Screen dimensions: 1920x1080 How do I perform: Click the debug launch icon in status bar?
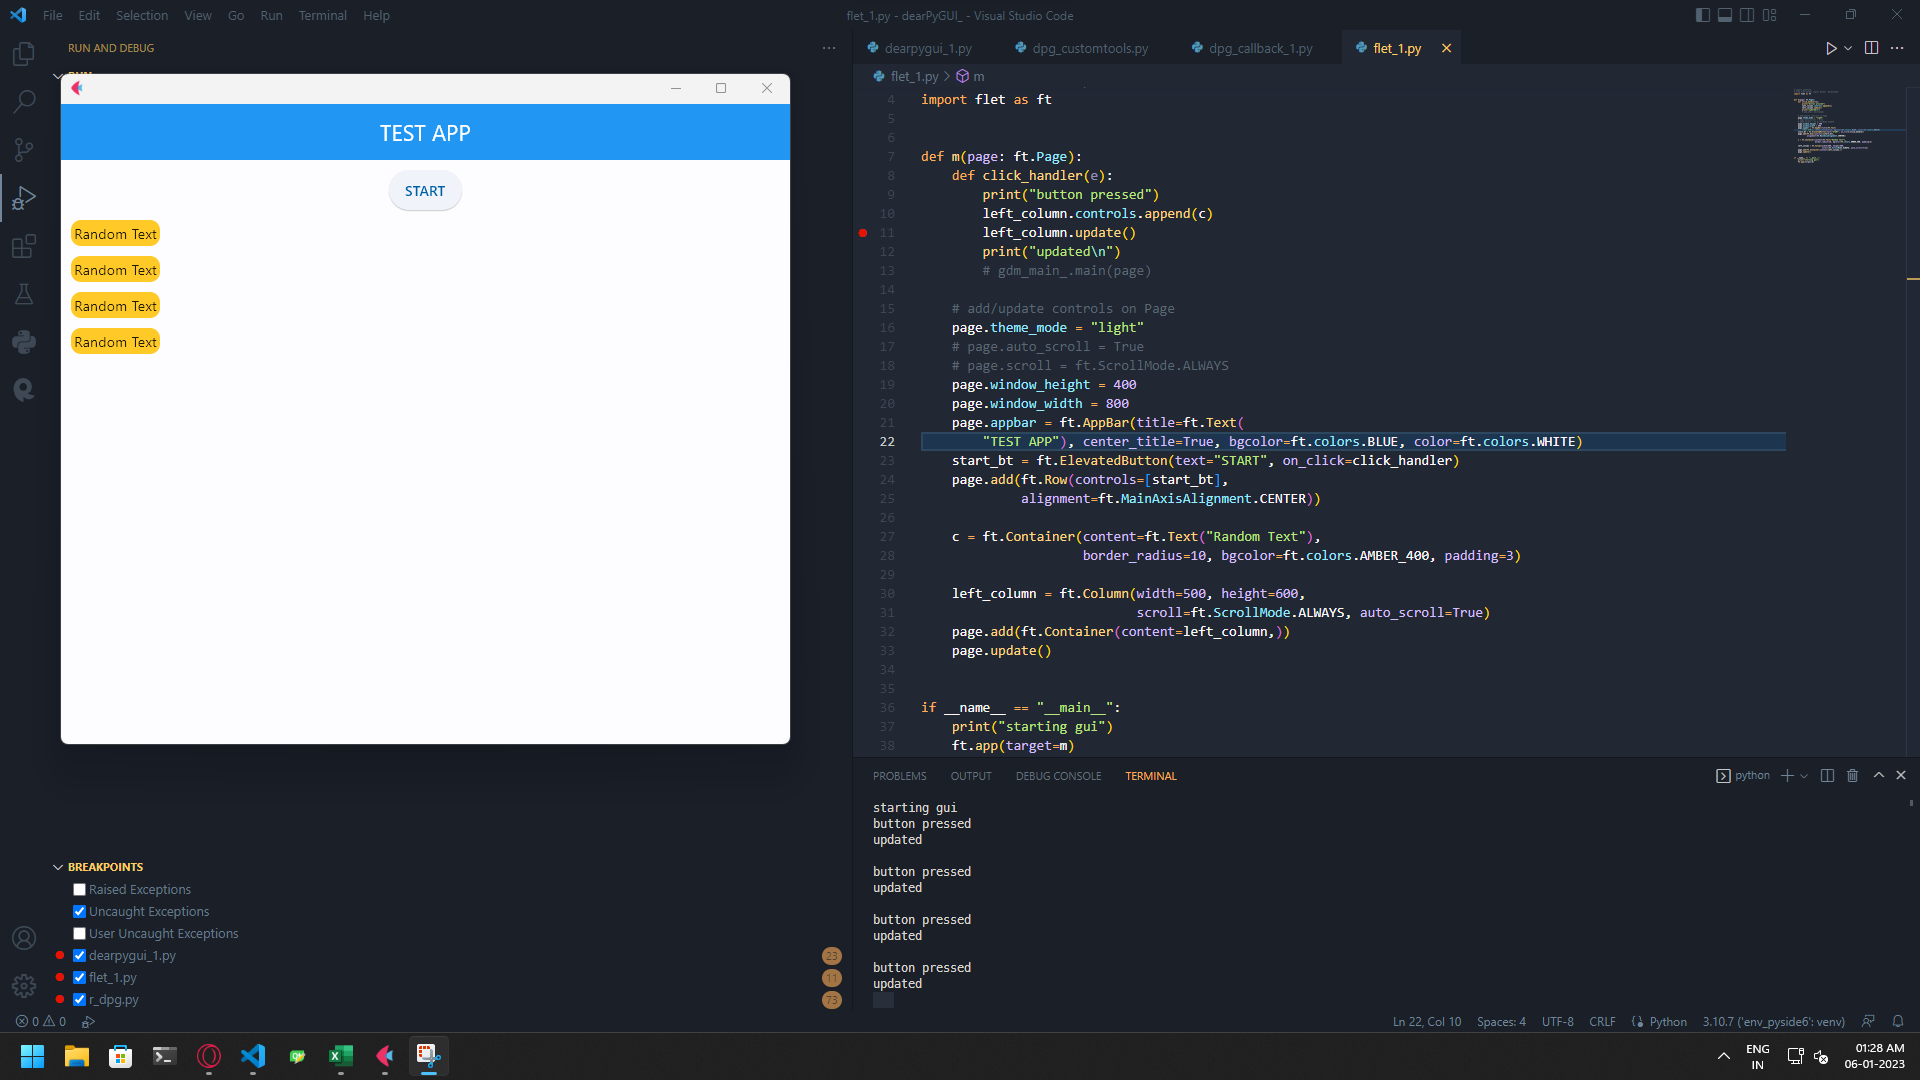[88, 1022]
